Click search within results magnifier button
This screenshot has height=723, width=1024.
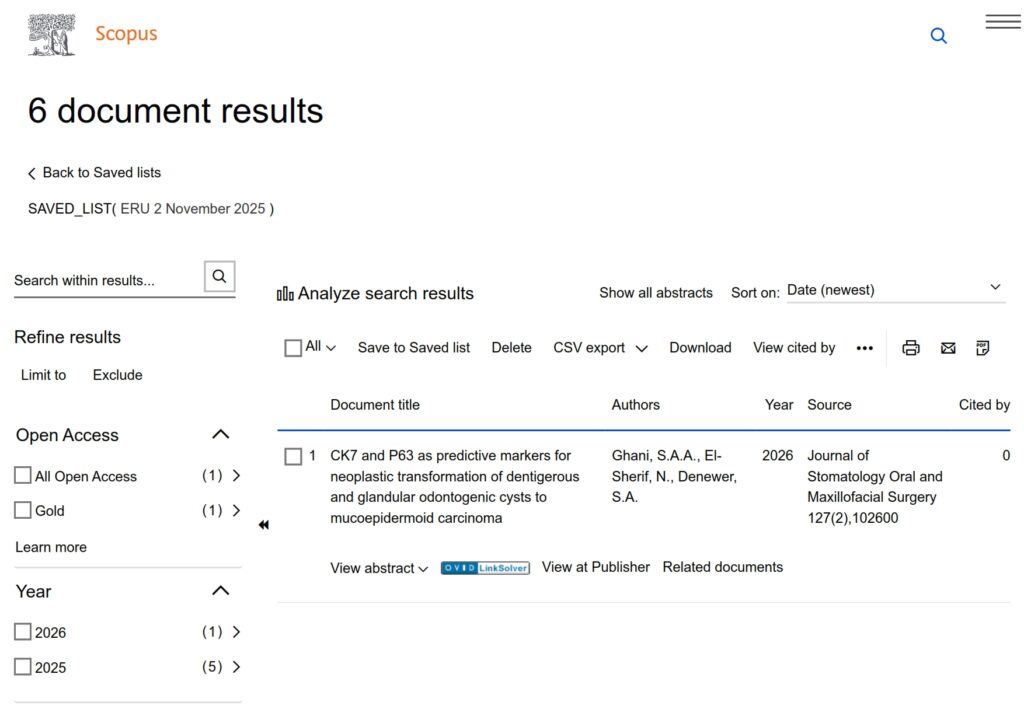click(x=220, y=277)
